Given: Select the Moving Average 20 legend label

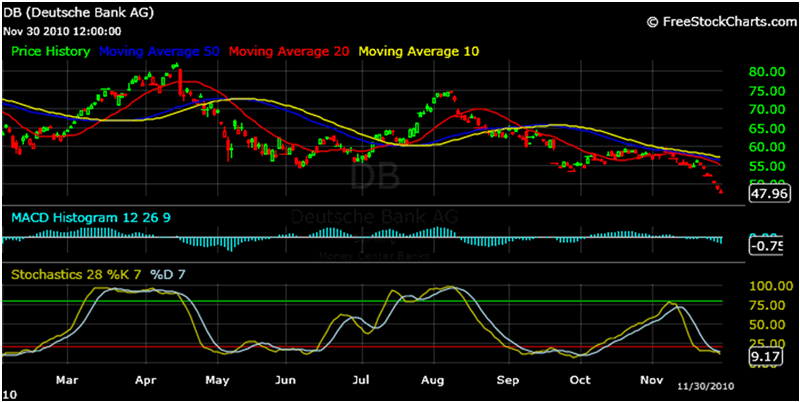Looking at the screenshot, I should pos(289,51).
